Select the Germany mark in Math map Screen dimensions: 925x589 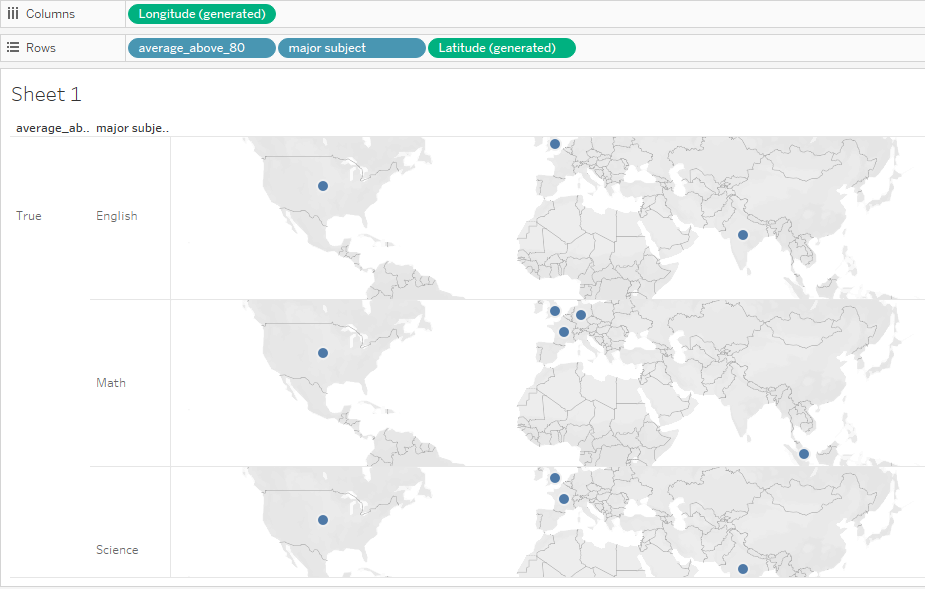(581, 315)
